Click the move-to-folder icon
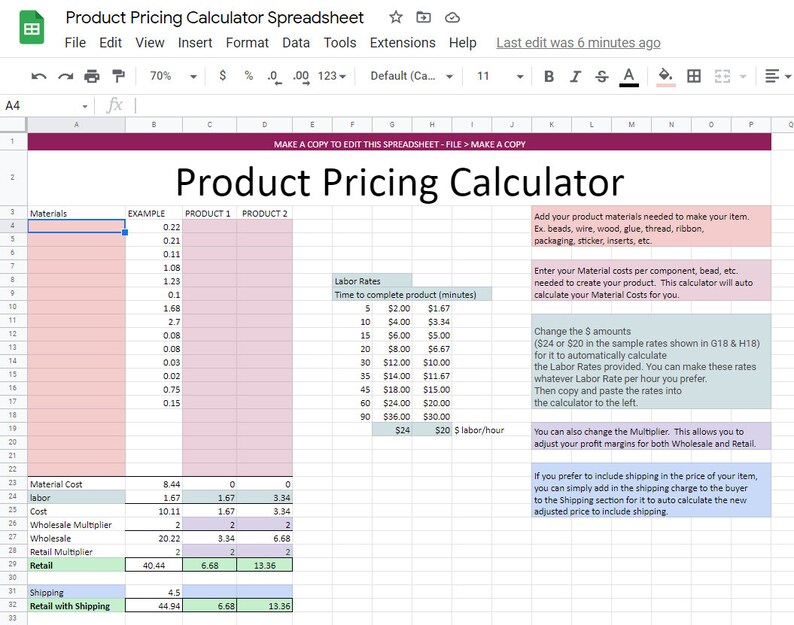Screen dimensions: 794x625 [x=423, y=17]
